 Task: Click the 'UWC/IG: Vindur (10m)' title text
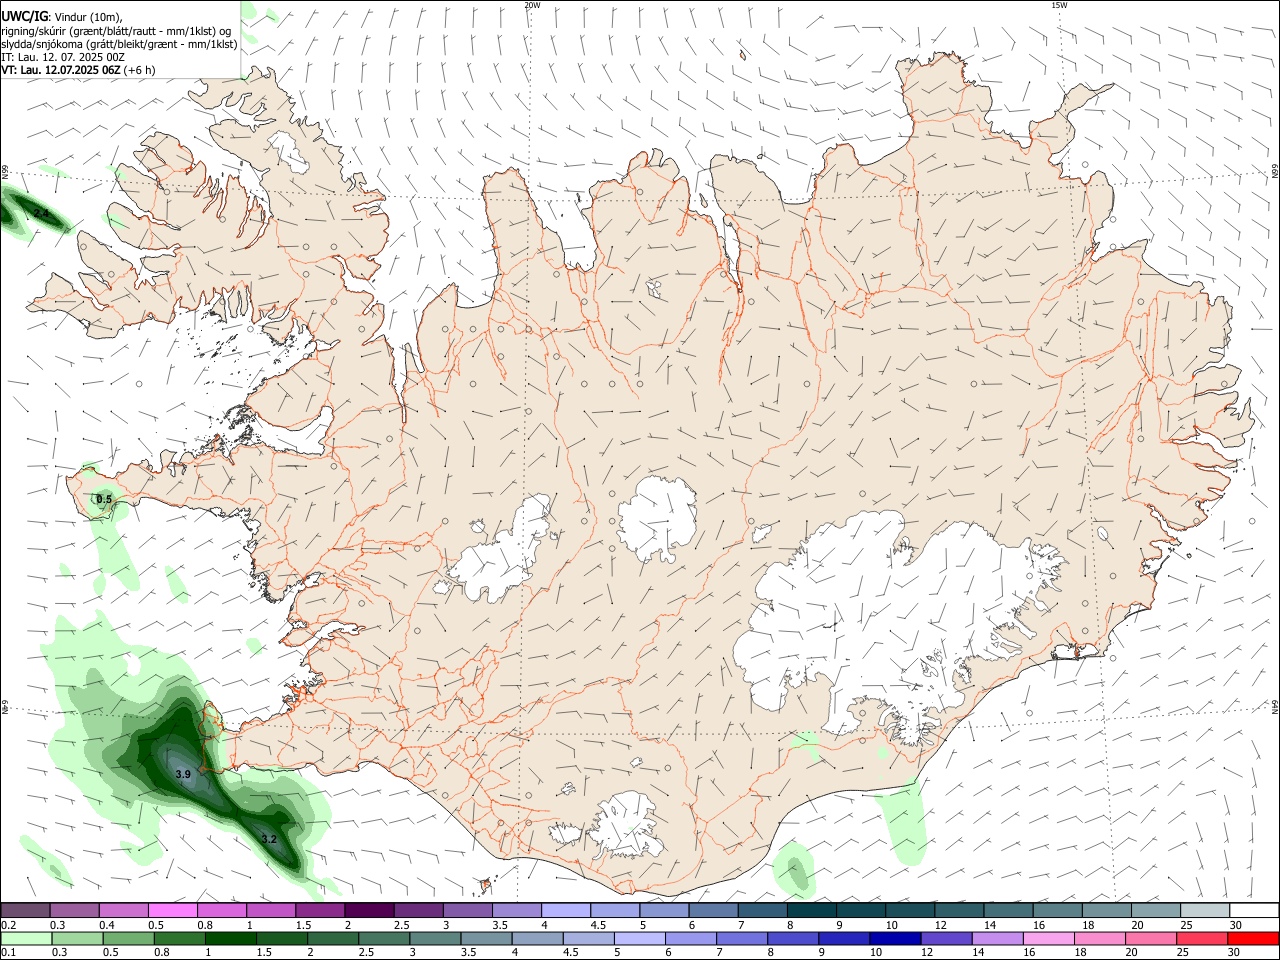pos(63,16)
